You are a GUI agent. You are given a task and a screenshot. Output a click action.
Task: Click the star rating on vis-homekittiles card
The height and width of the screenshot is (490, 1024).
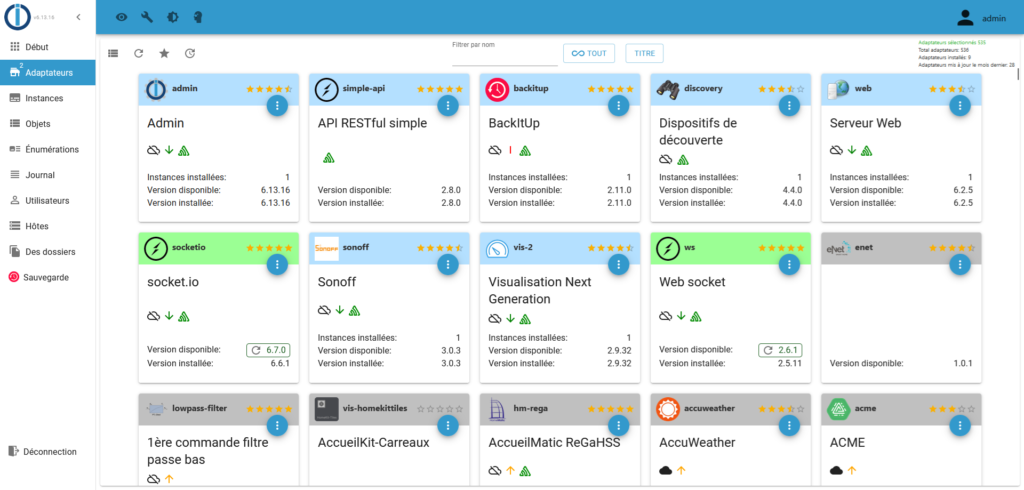pos(440,409)
